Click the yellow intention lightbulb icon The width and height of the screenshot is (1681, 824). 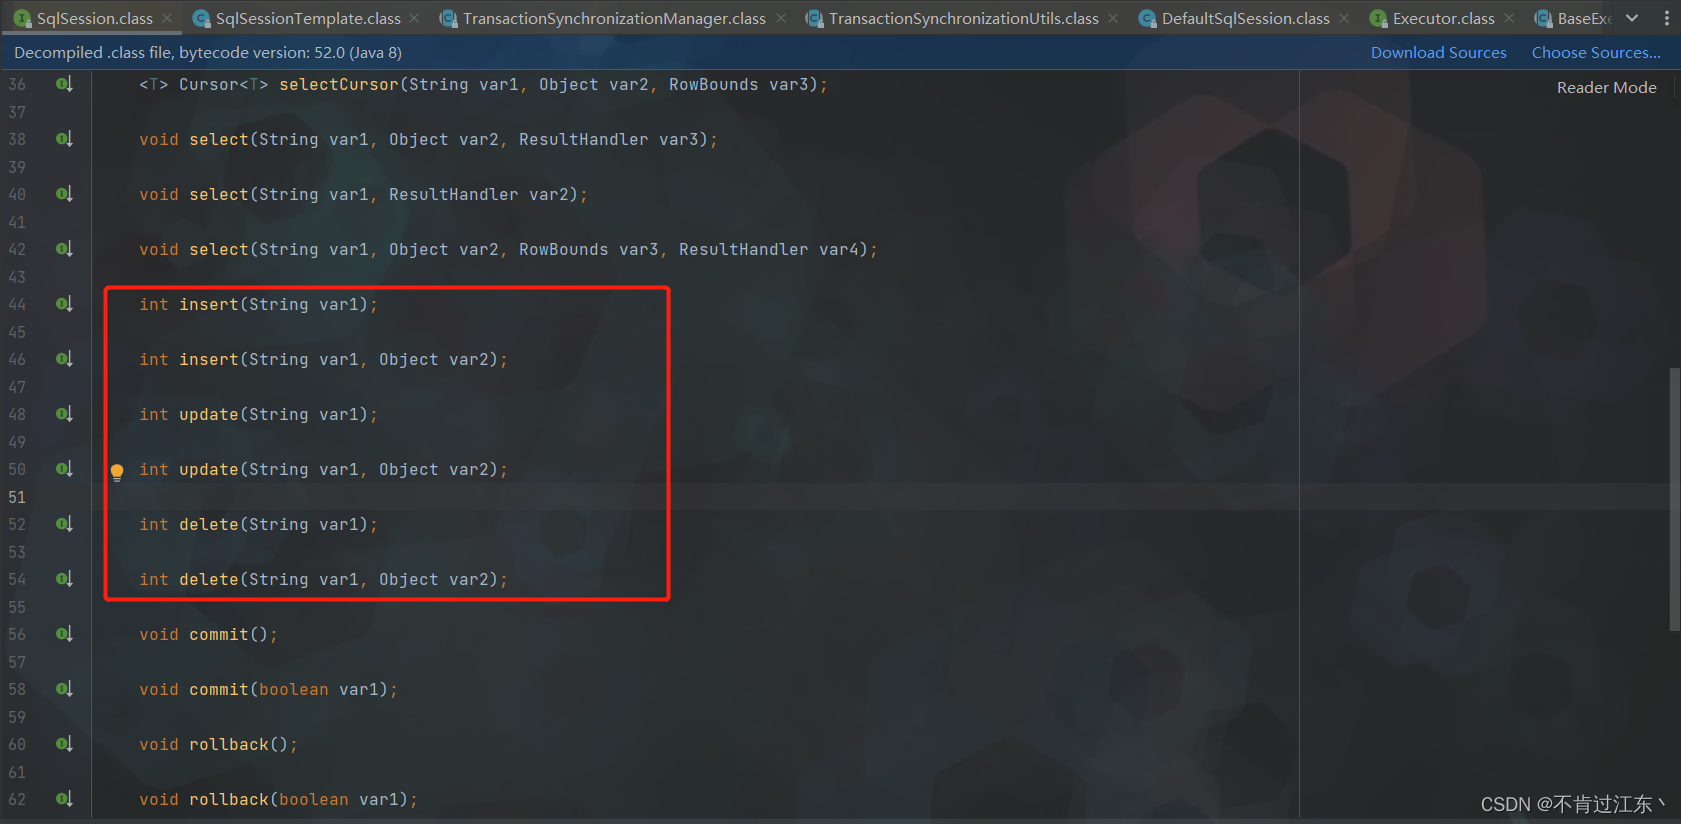tap(117, 472)
